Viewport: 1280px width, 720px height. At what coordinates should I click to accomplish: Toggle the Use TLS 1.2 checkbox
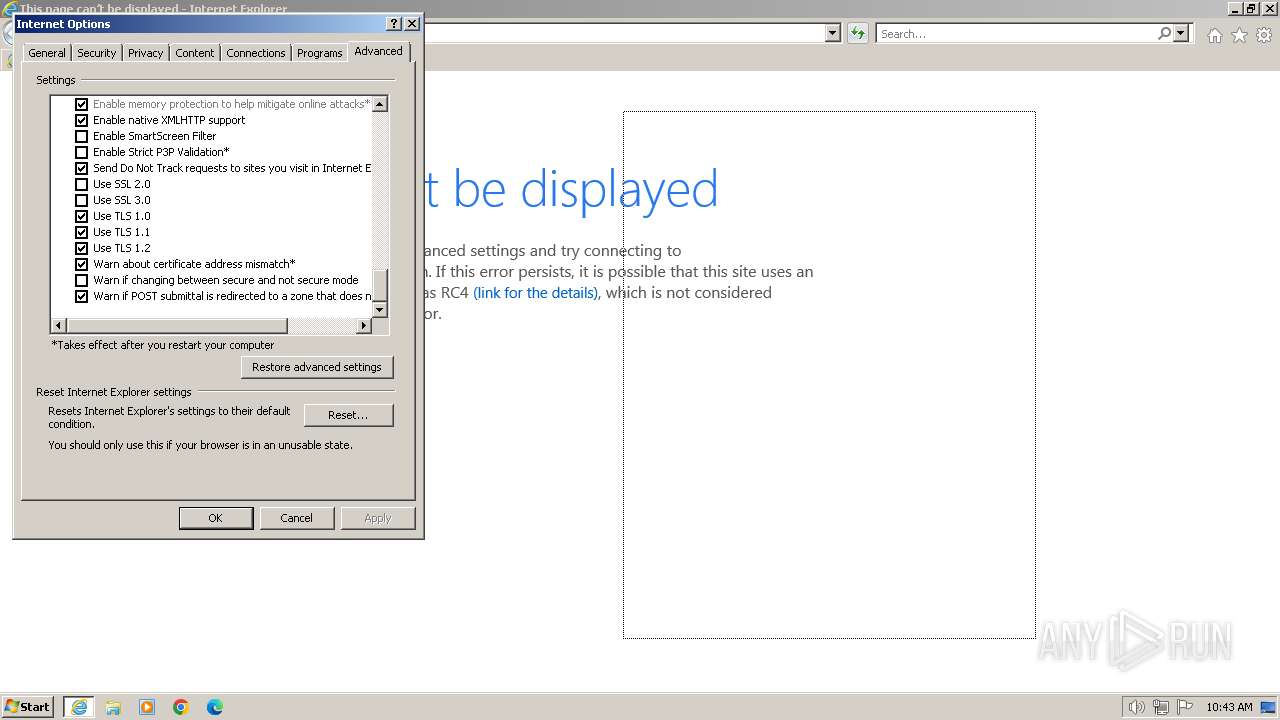pyautogui.click(x=82, y=248)
